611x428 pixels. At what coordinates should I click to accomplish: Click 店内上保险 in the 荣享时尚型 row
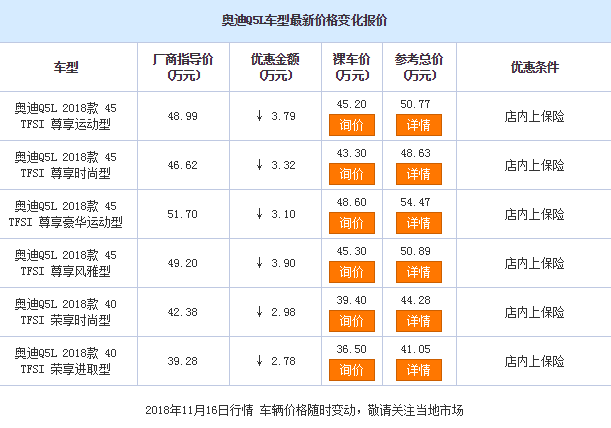(x=534, y=312)
